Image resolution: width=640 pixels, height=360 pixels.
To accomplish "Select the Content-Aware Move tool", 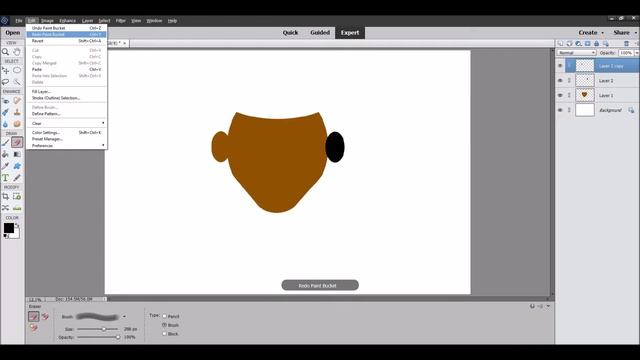I will (x=5, y=208).
